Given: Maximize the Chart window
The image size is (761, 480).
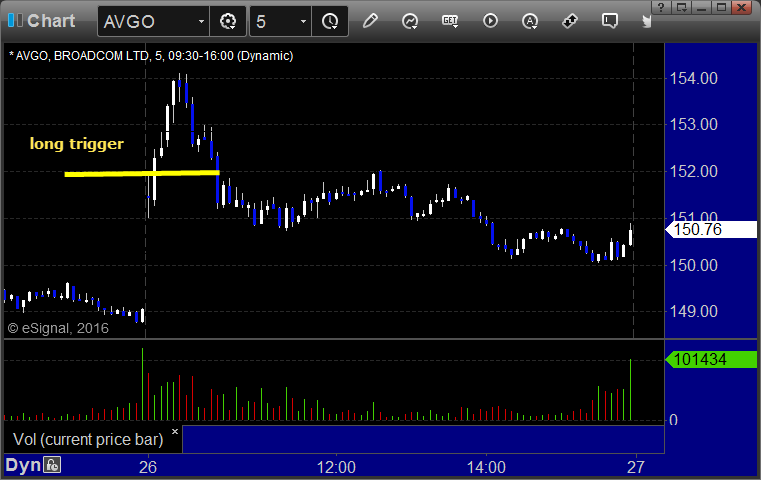Looking at the screenshot, I should point(721,7).
